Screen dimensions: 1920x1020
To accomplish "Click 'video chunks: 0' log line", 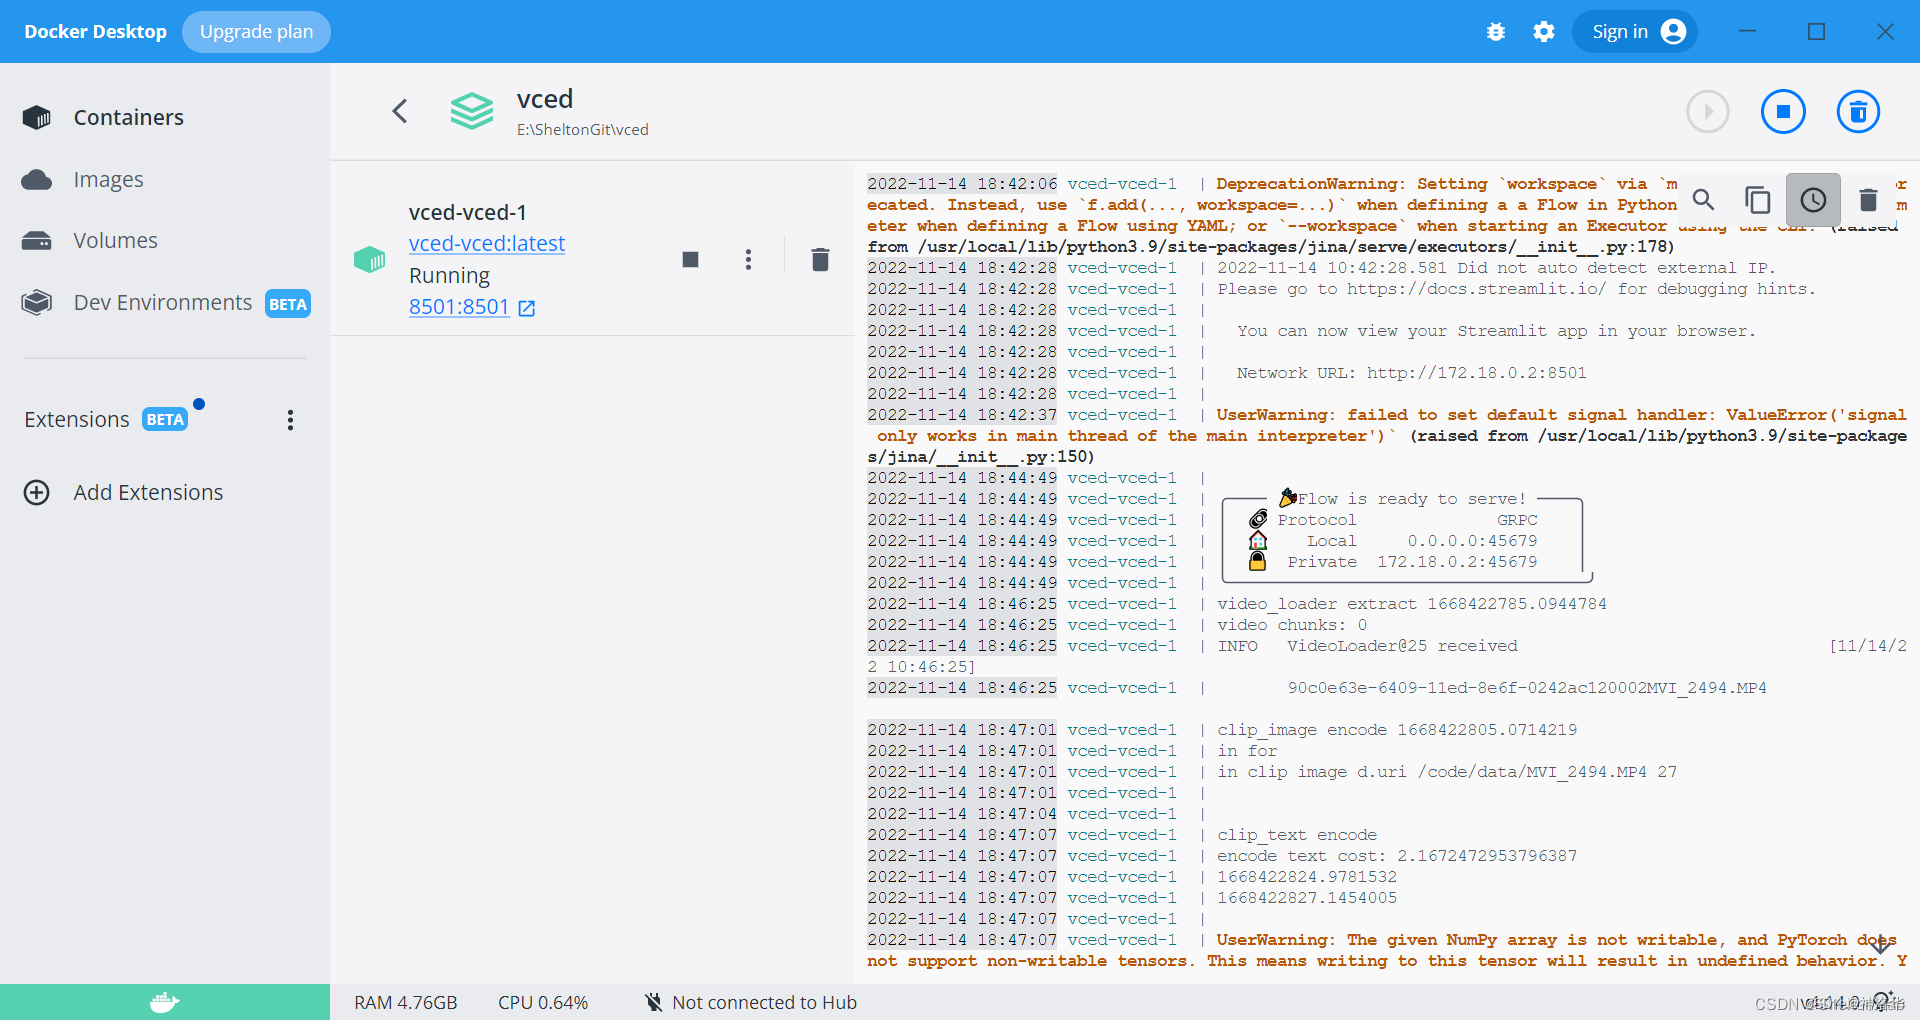I will (x=1292, y=625).
